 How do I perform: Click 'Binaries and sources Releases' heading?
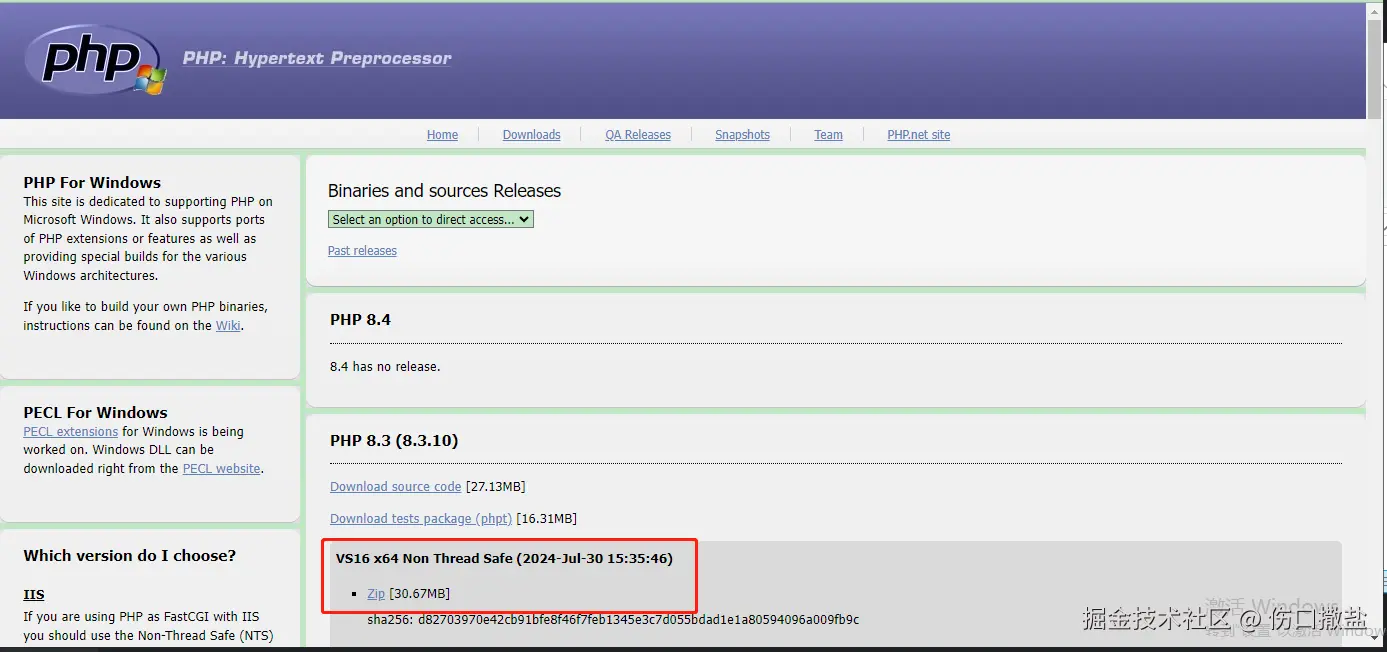pos(444,191)
